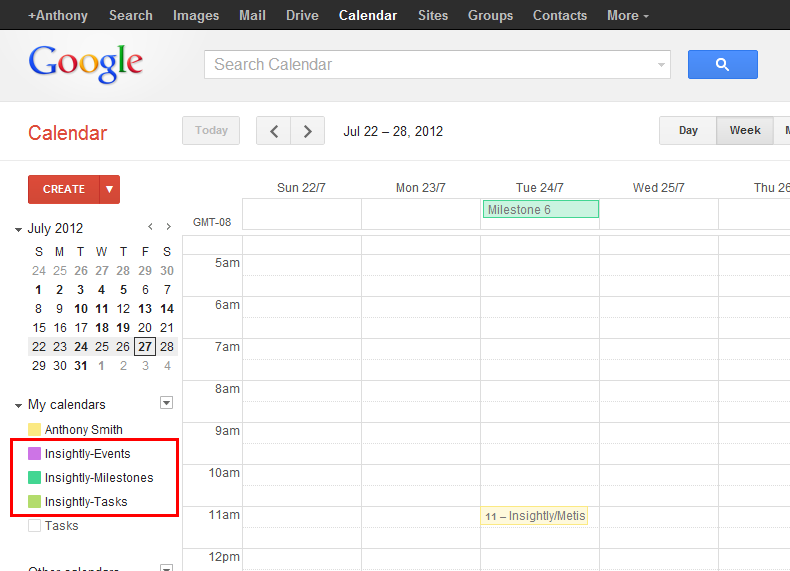Click the Sun 22/7 day header

tap(301, 188)
